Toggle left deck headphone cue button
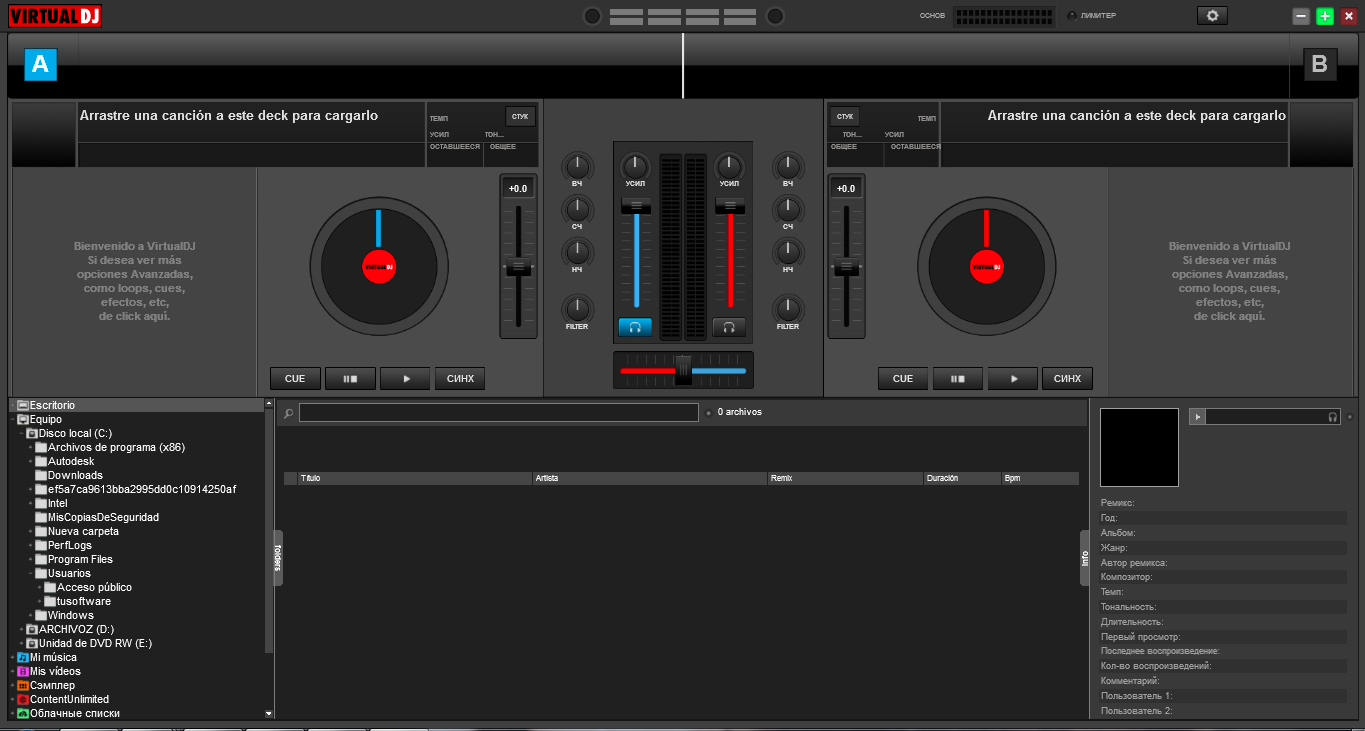The width and height of the screenshot is (1365, 731). tap(635, 327)
